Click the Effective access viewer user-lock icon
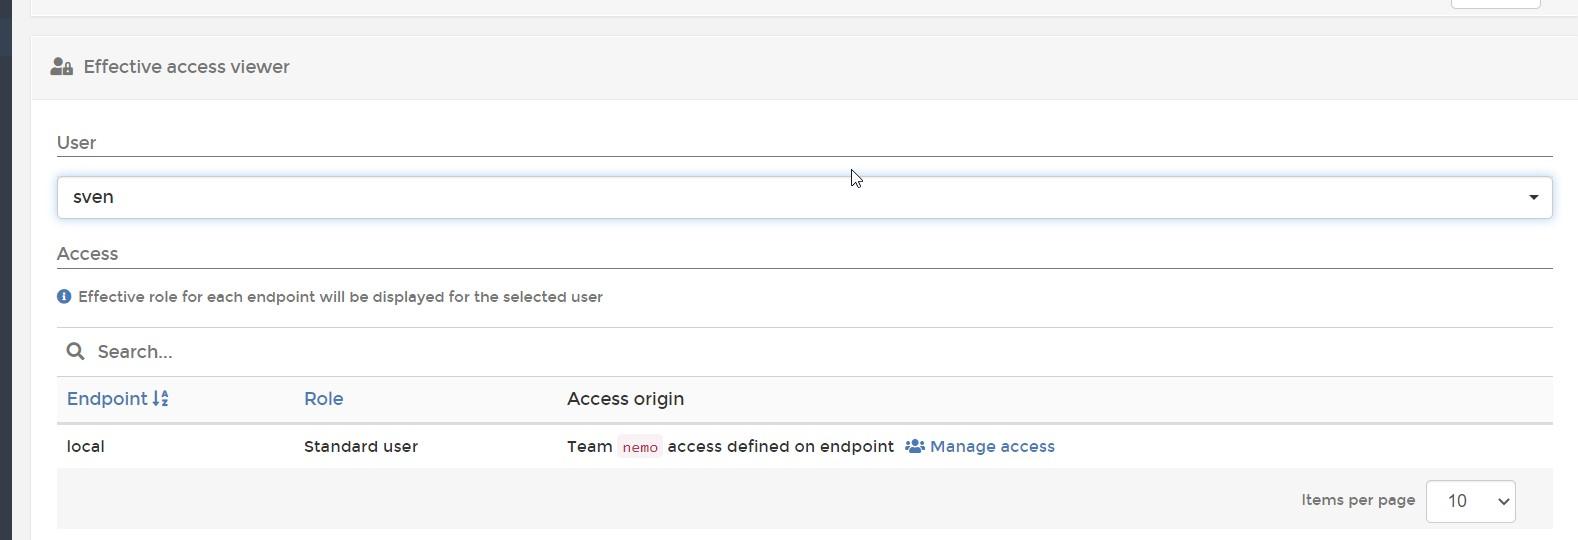 pos(61,67)
